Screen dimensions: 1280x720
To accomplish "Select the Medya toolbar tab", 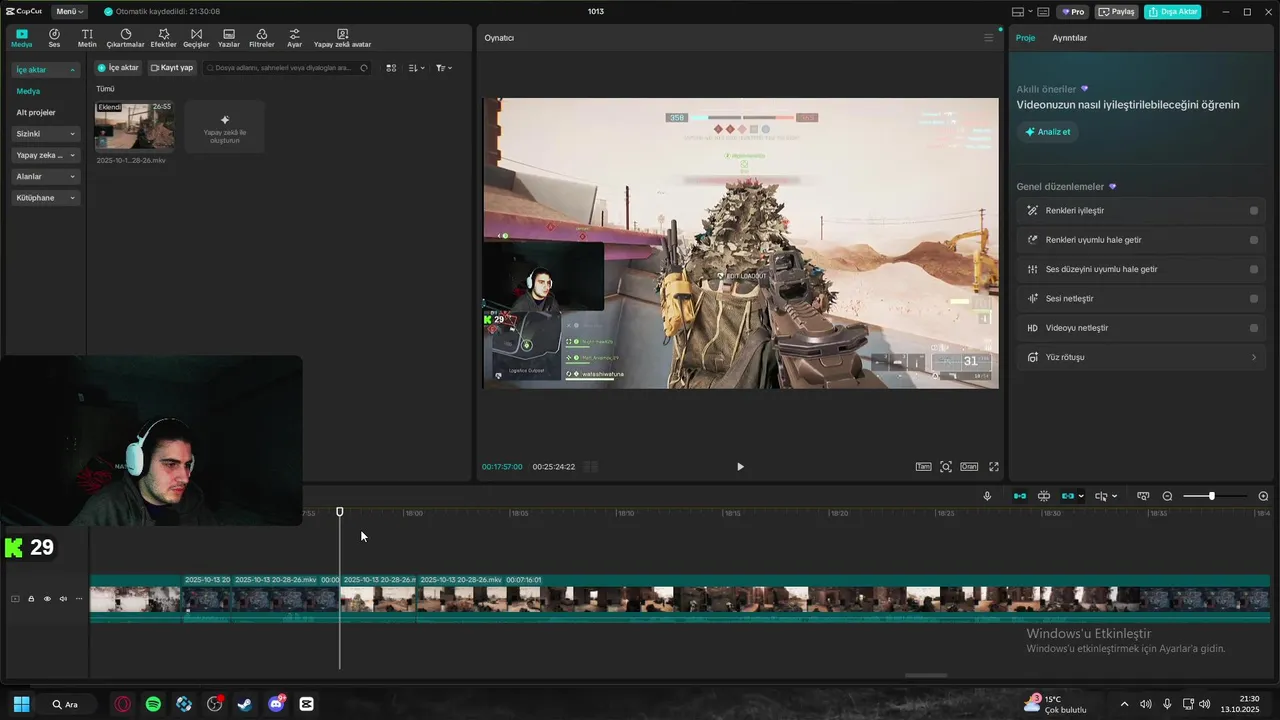I will click(x=22, y=38).
